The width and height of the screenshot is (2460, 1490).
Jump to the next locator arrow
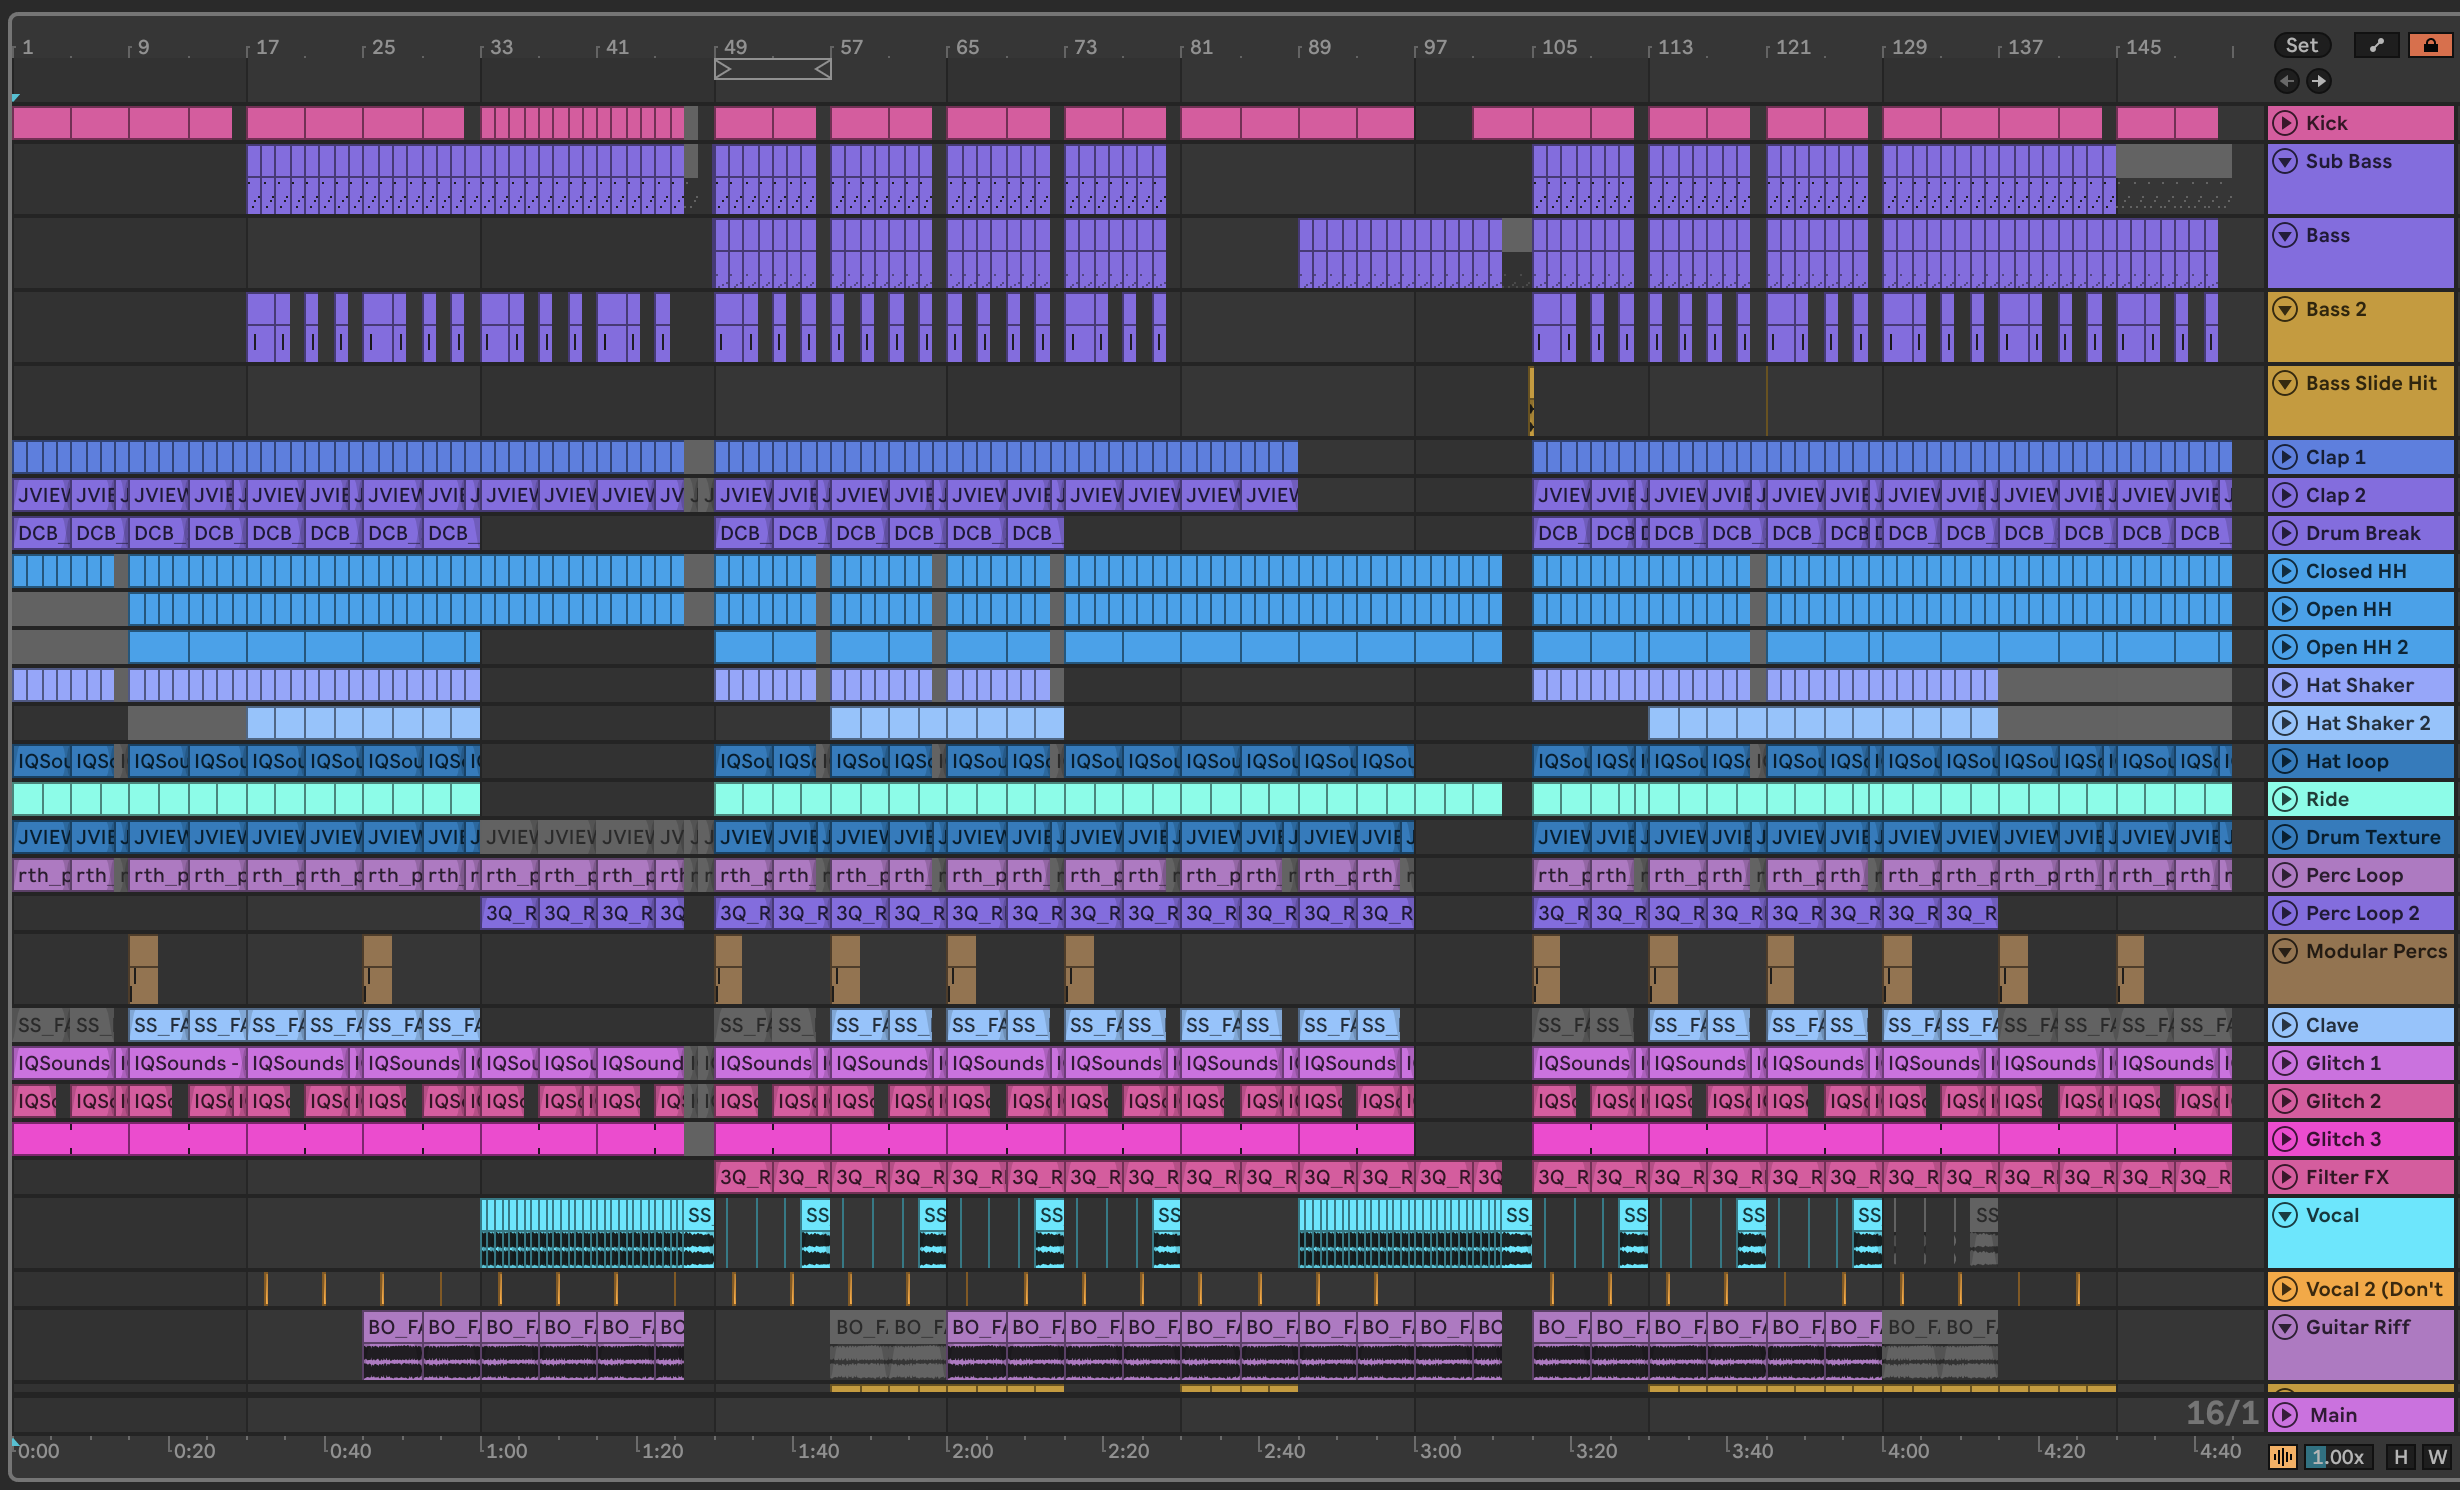(x=2318, y=81)
